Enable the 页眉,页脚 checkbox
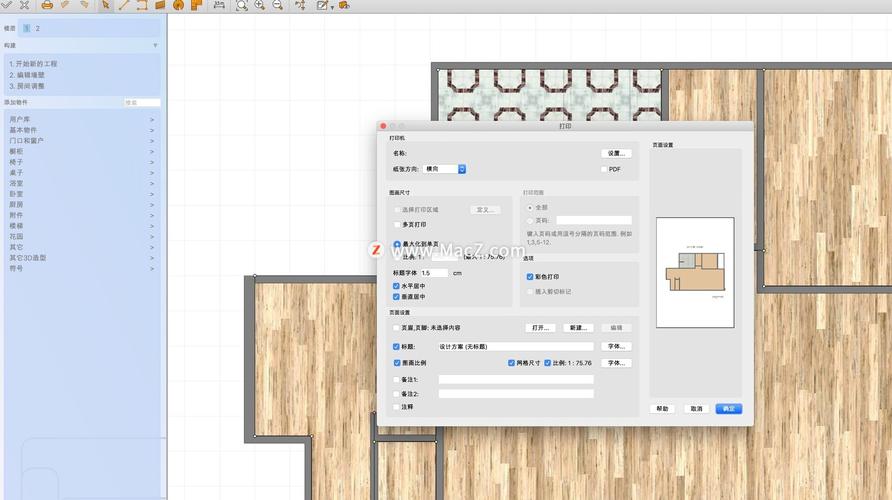This screenshot has width=892, height=500. click(396, 328)
